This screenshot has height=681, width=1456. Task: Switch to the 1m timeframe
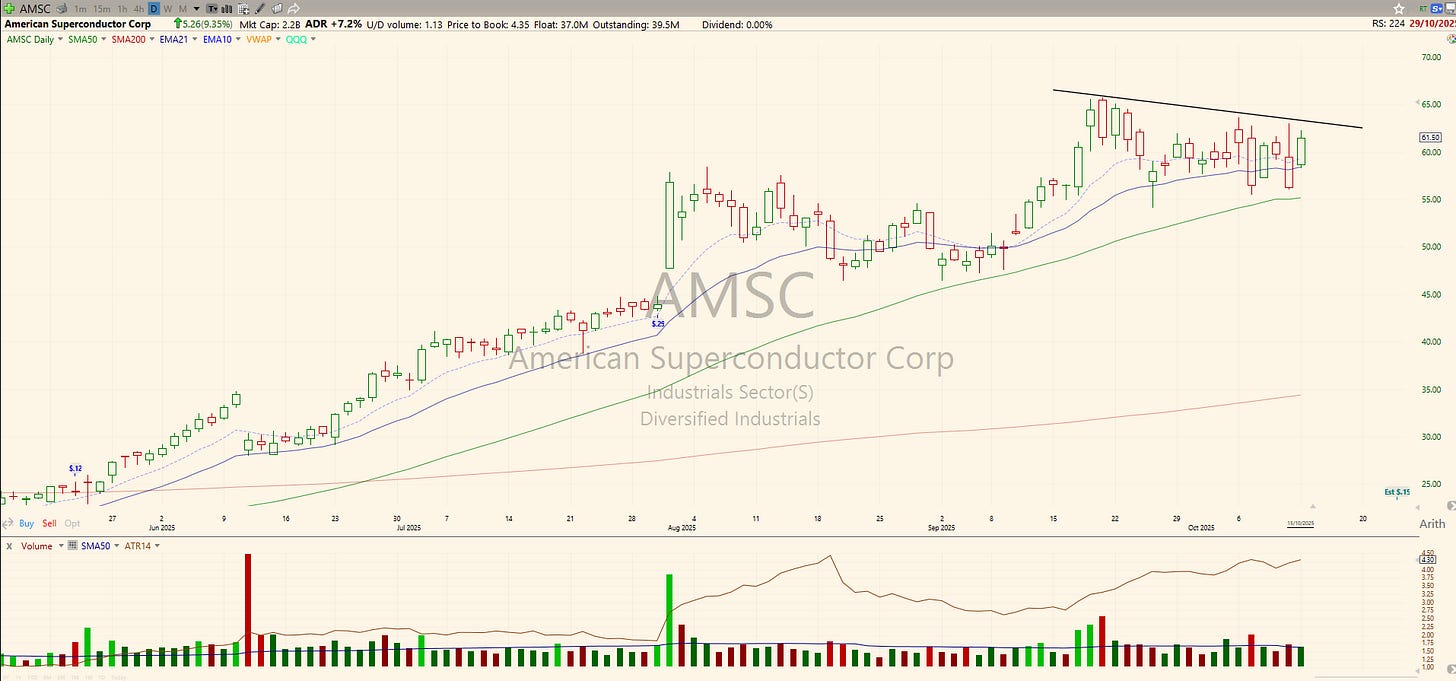click(80, 9)
